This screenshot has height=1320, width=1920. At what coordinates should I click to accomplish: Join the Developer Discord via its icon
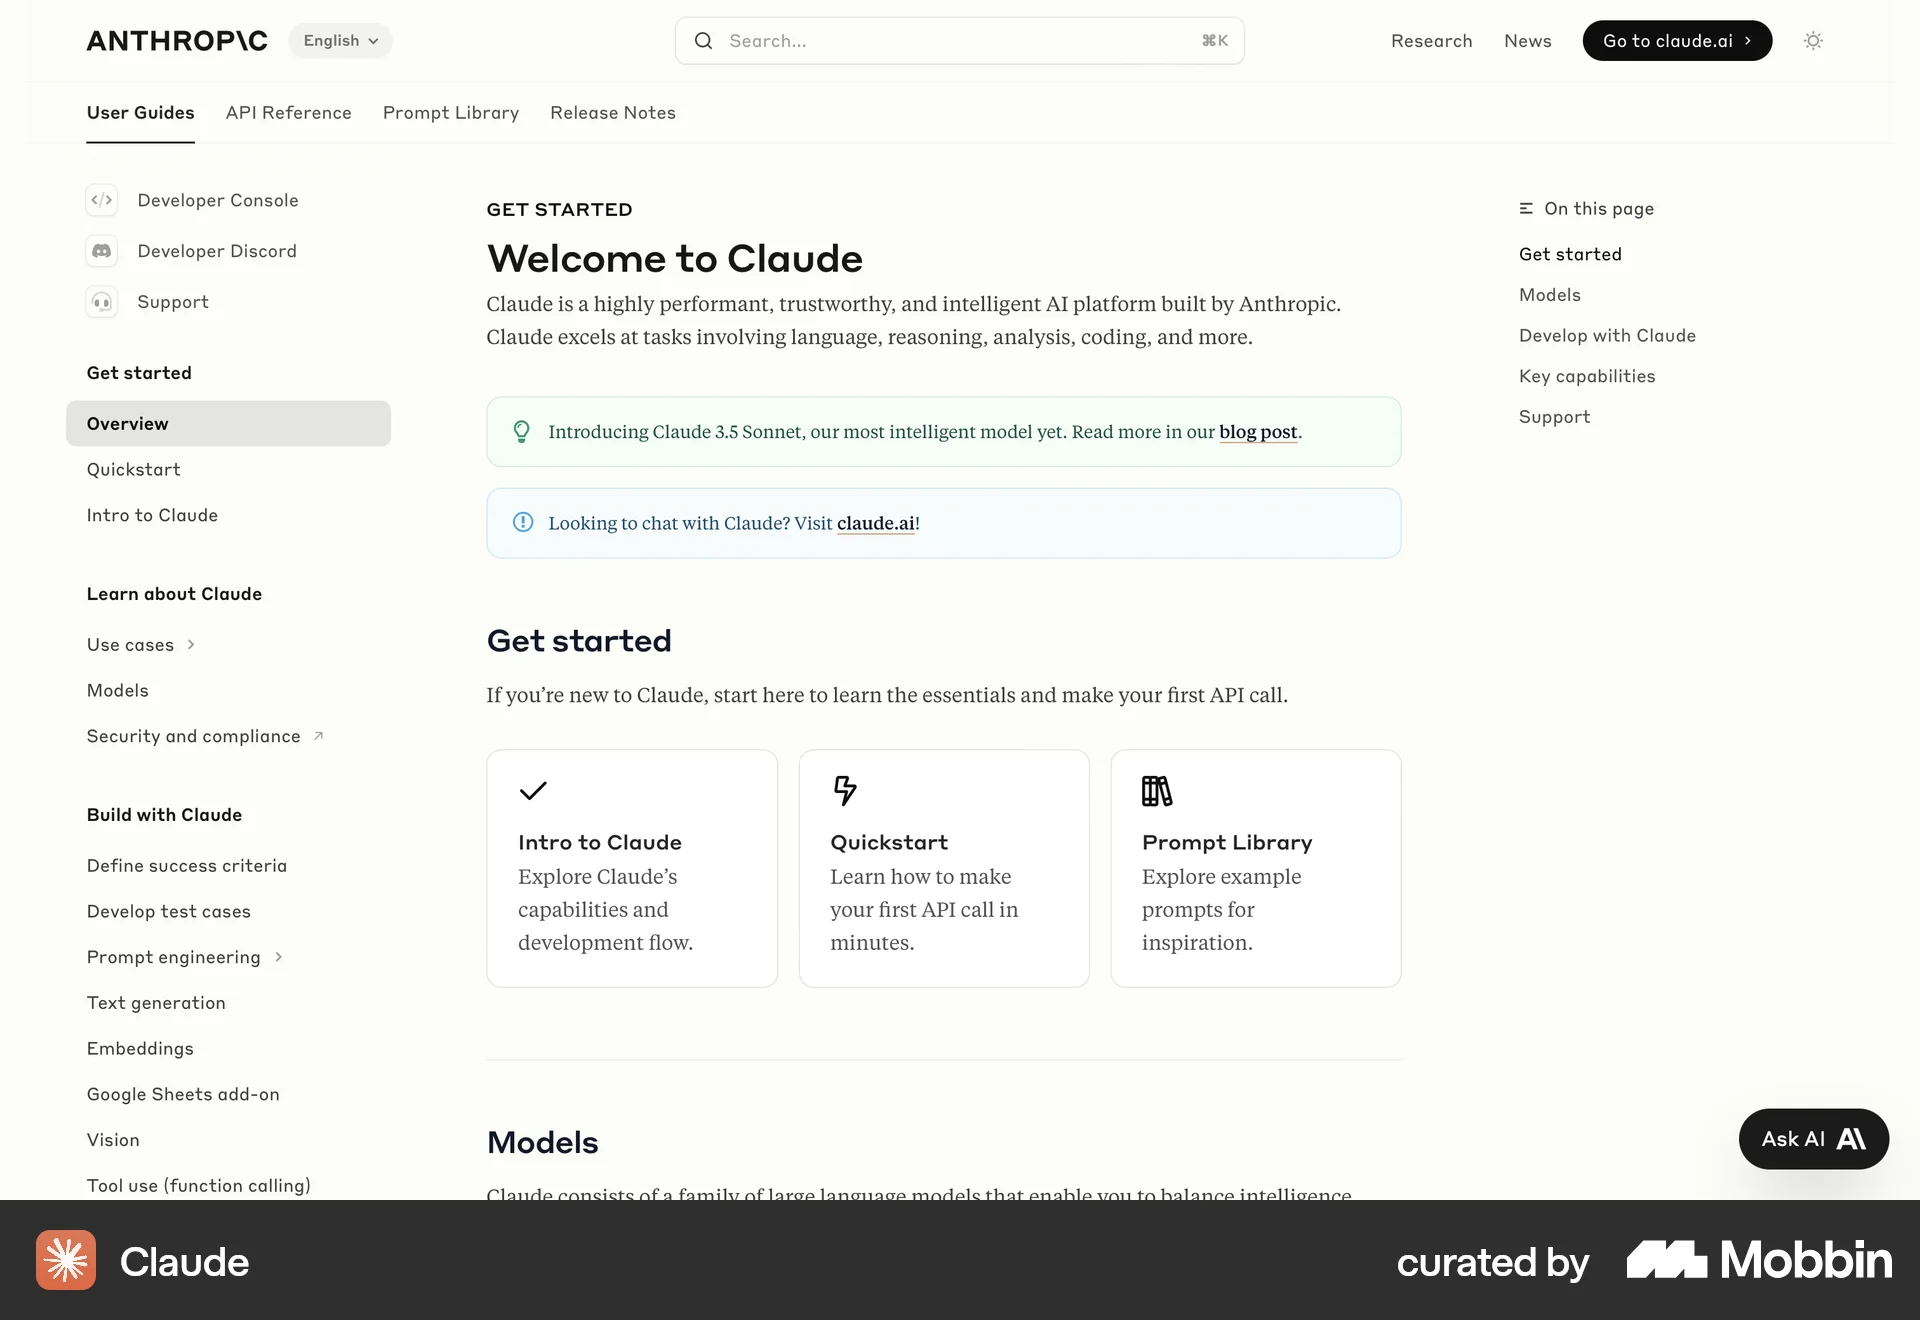click(x=102, y=251)
